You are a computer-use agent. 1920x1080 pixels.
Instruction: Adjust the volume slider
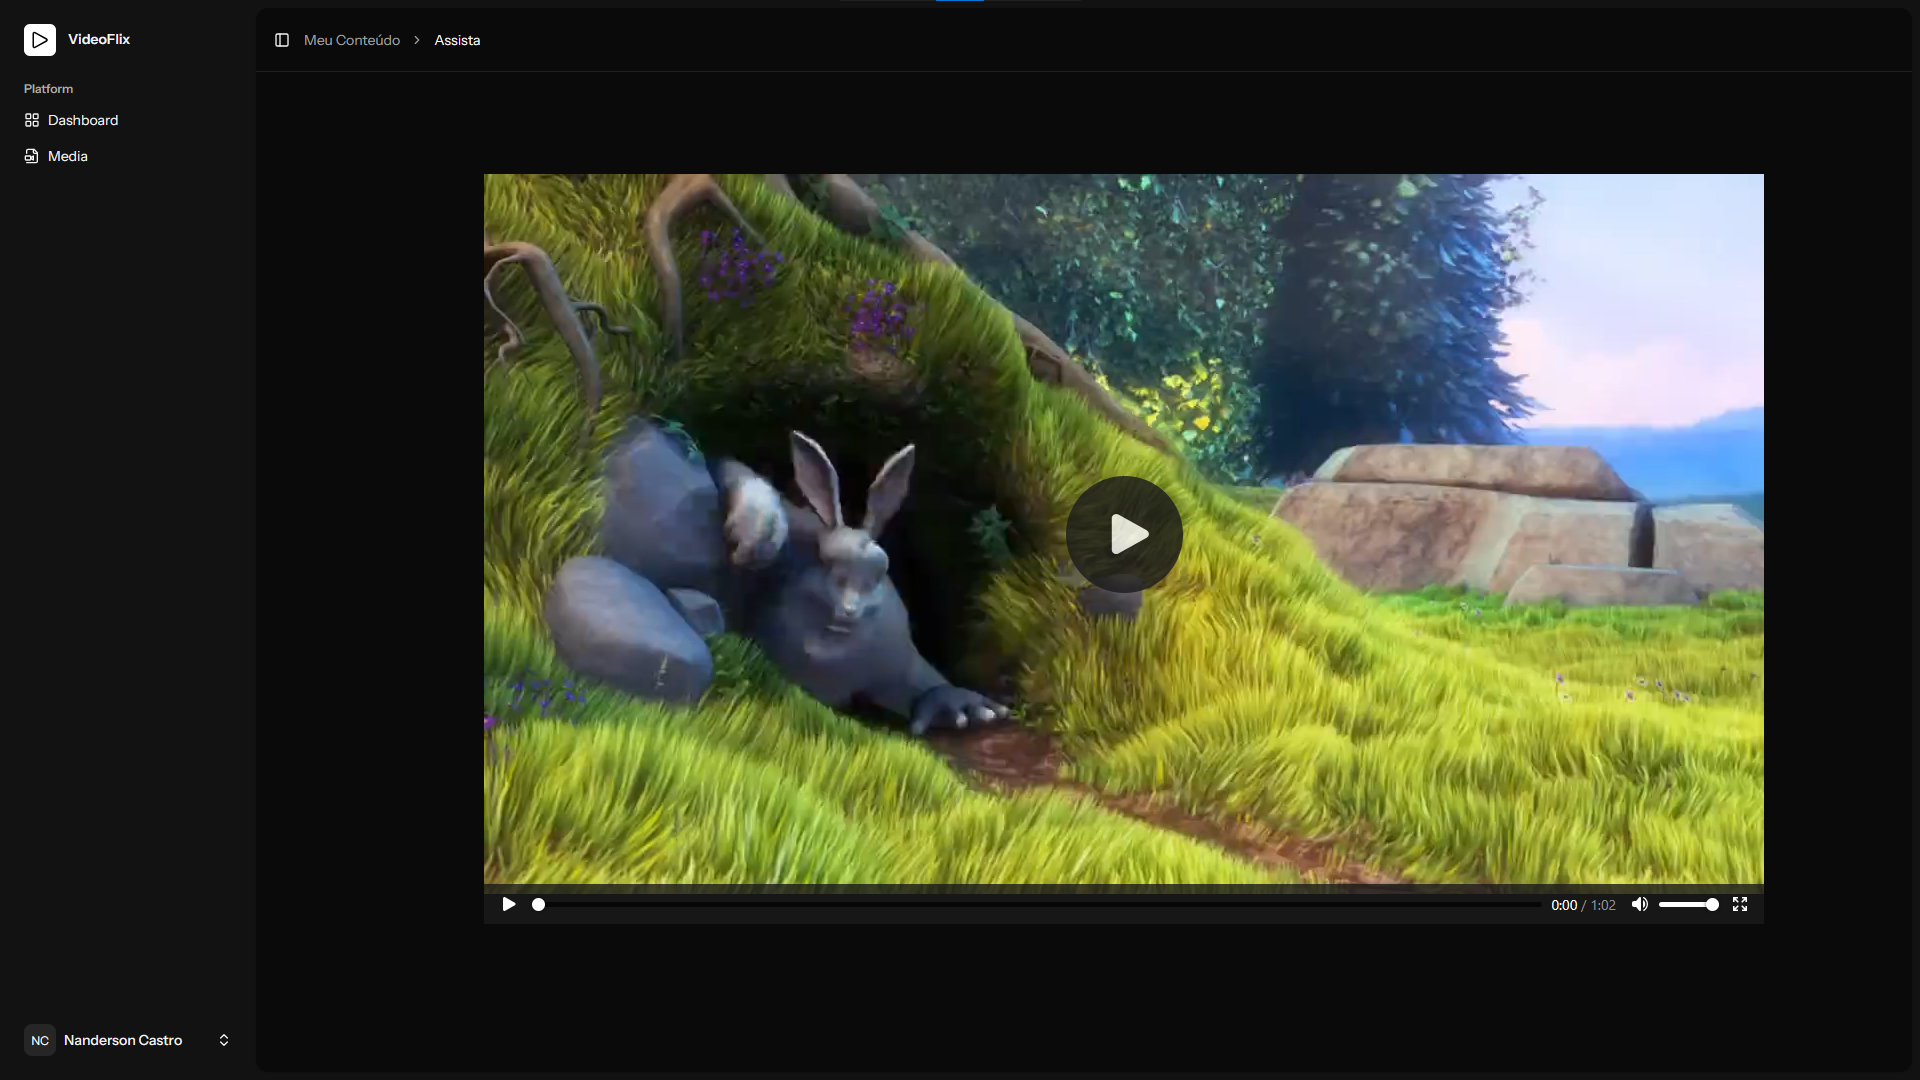click(x=1688, y=904)
